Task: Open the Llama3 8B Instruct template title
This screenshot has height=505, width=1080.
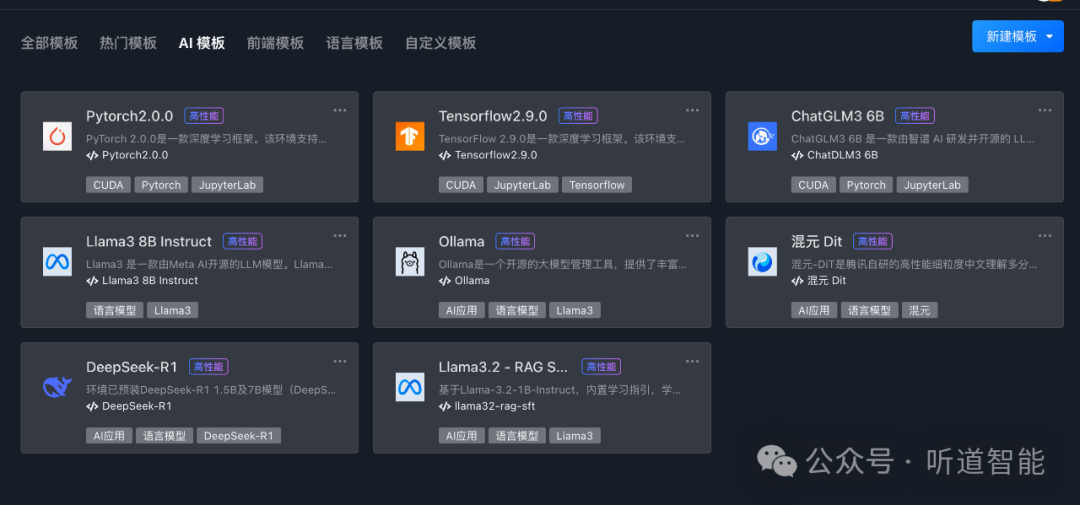Action: tap(149, 241)
